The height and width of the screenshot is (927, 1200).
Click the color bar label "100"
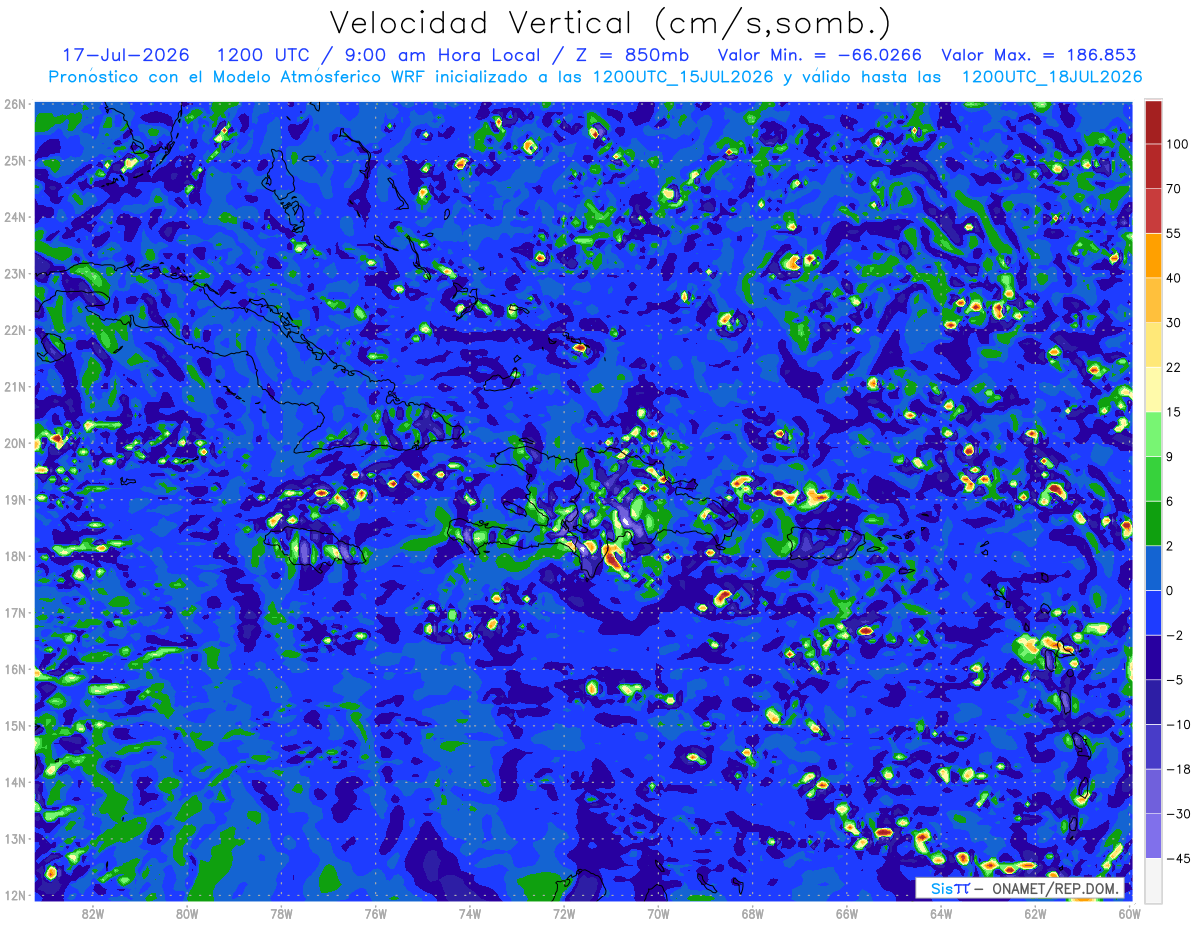coord(1177,144)
